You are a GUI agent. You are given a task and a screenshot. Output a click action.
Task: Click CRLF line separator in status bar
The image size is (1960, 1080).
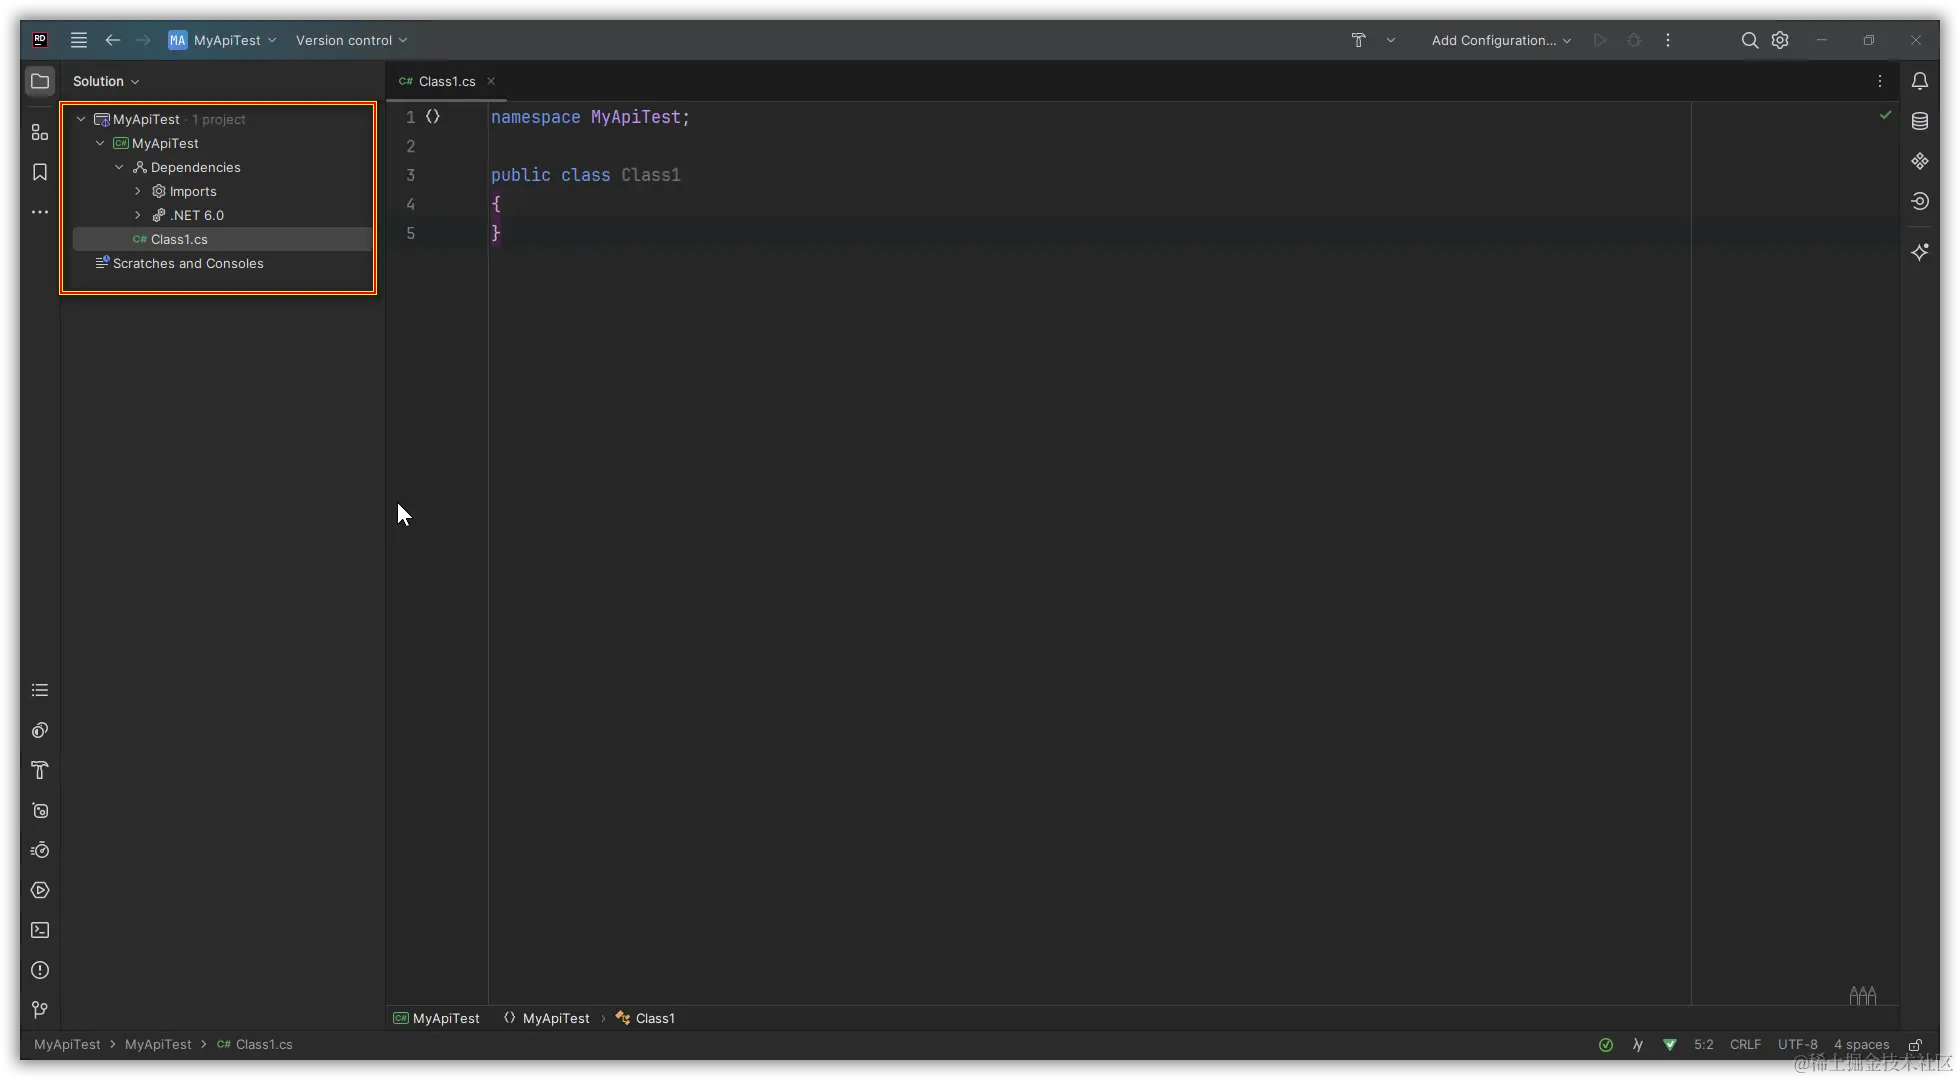pos(1745,1044)
